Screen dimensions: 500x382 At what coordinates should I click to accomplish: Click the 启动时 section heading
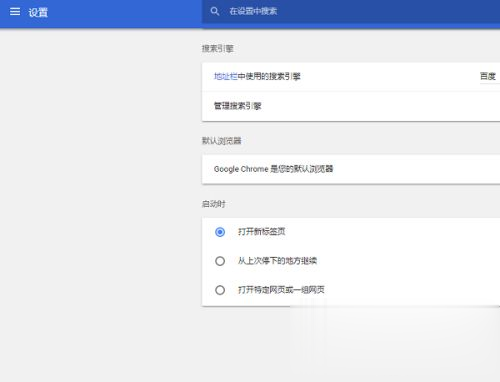(214, 204)
